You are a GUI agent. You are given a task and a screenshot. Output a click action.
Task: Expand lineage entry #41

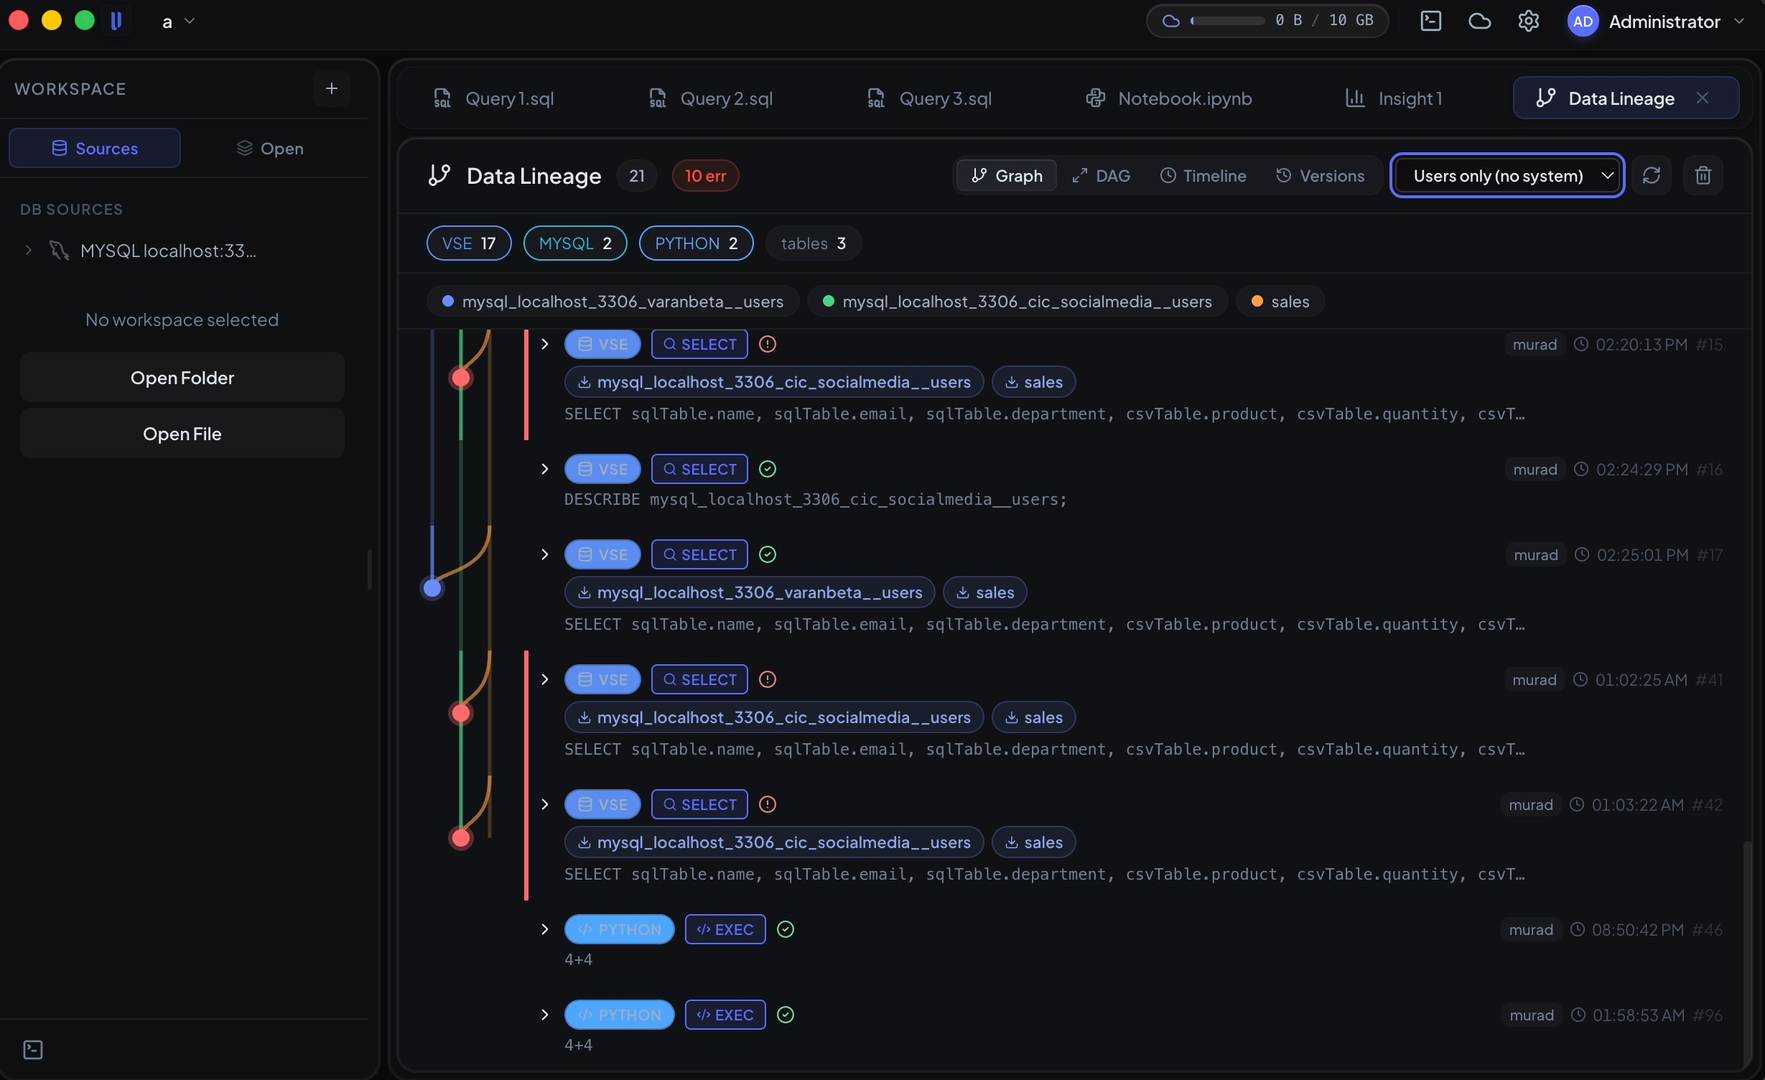(544, 679)
